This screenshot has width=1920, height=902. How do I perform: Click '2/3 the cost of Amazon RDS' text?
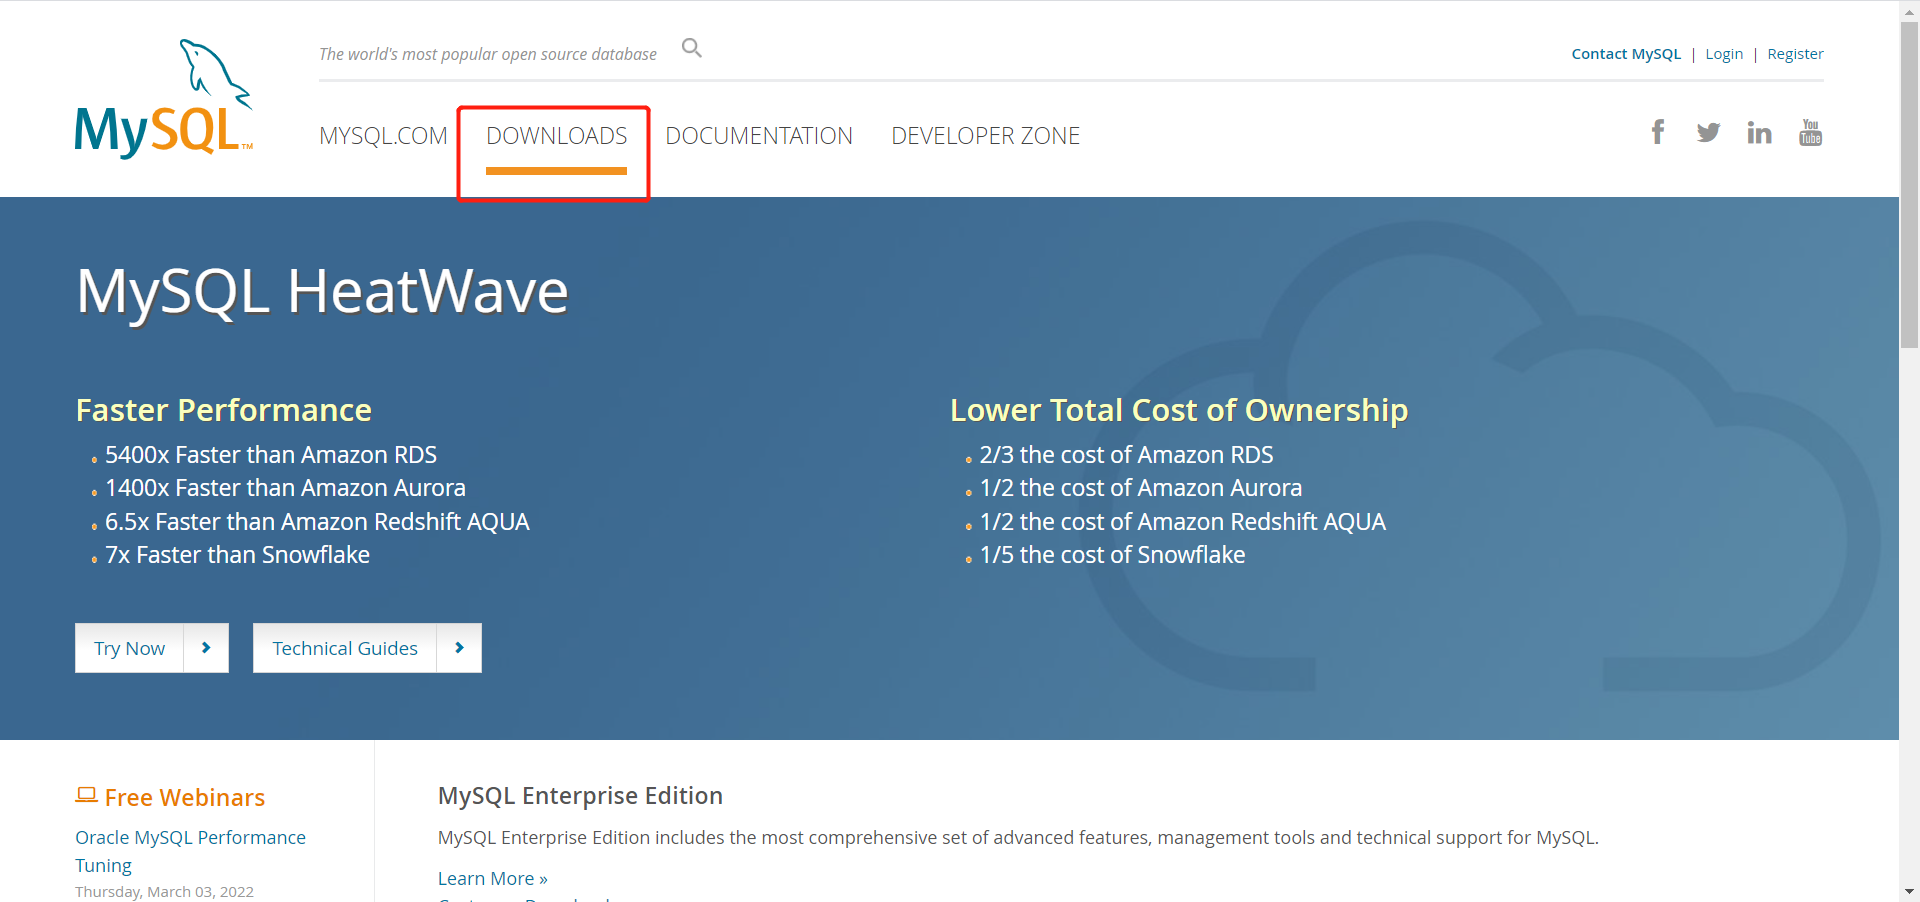coord(1126,455)
